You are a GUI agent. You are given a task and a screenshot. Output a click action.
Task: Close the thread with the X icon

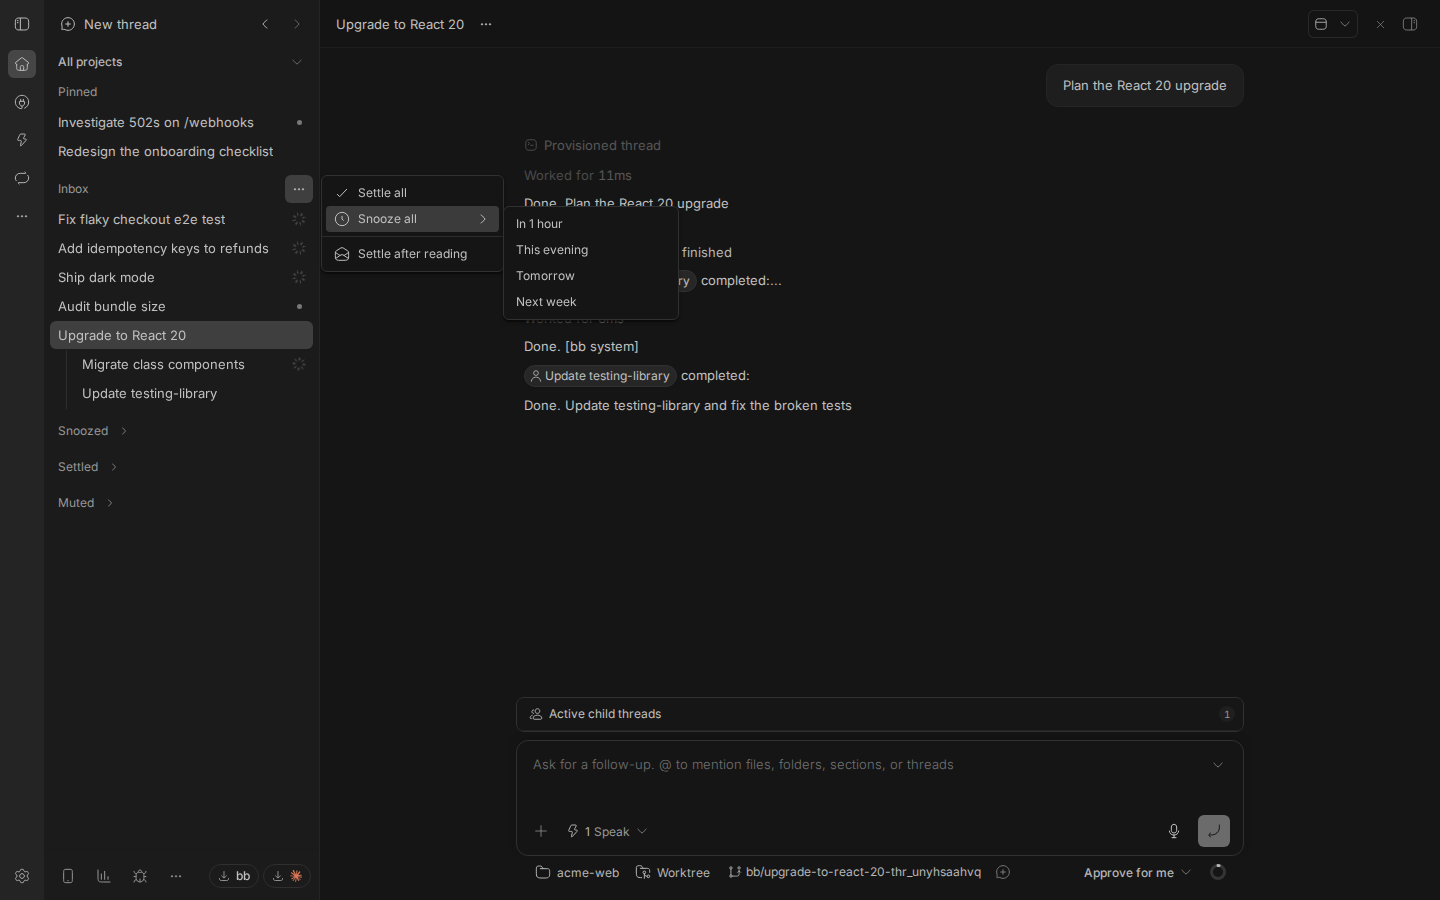1380,24
